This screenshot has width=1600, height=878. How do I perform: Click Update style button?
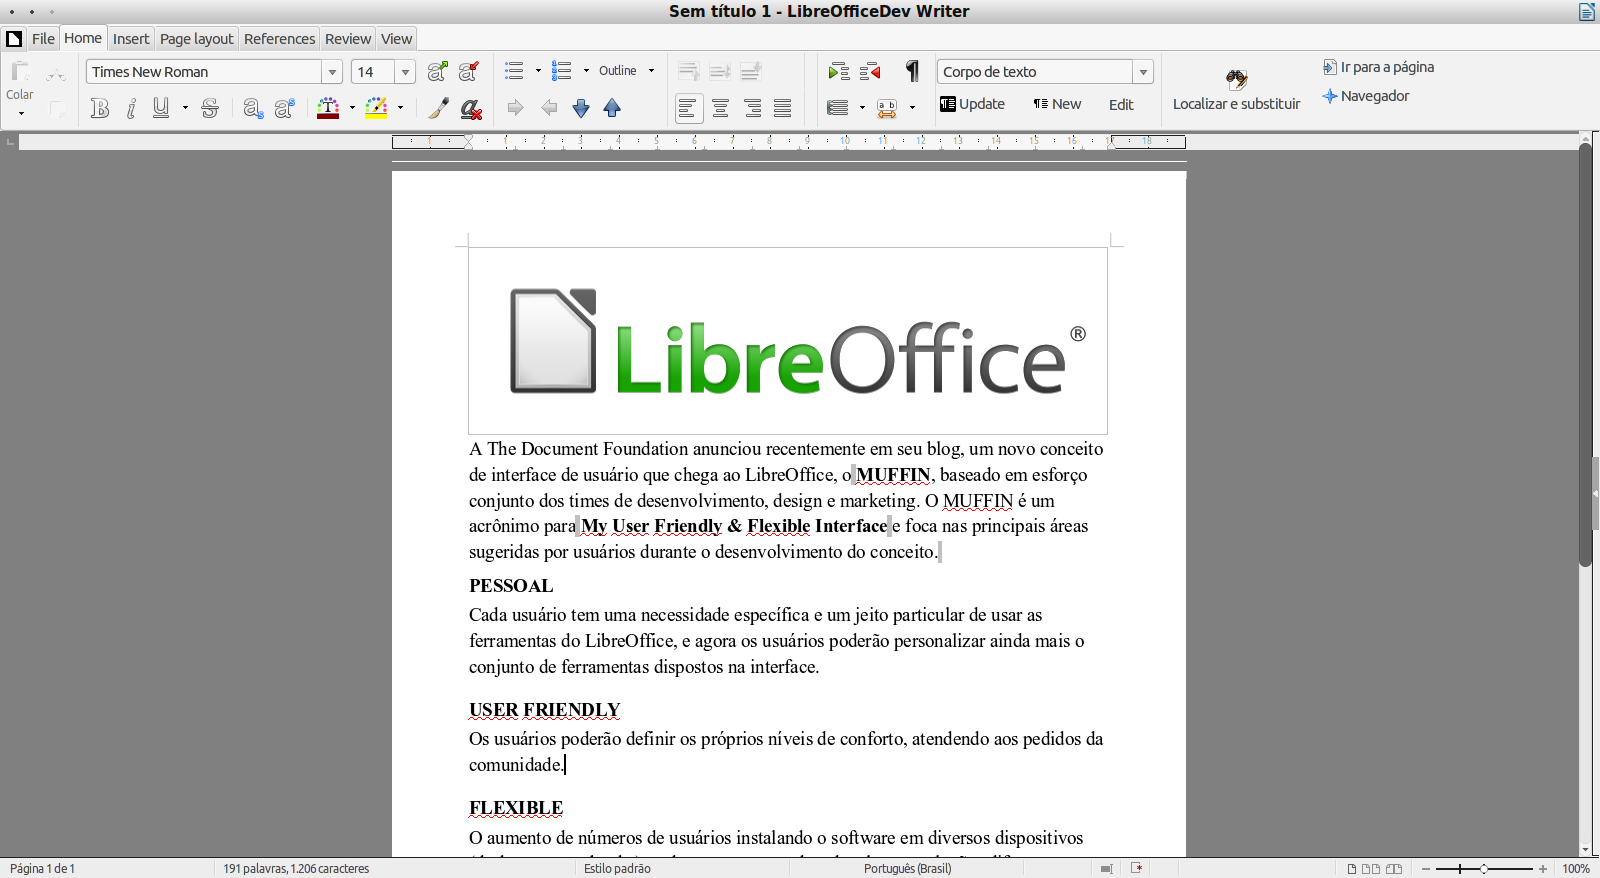pos(972,104)
